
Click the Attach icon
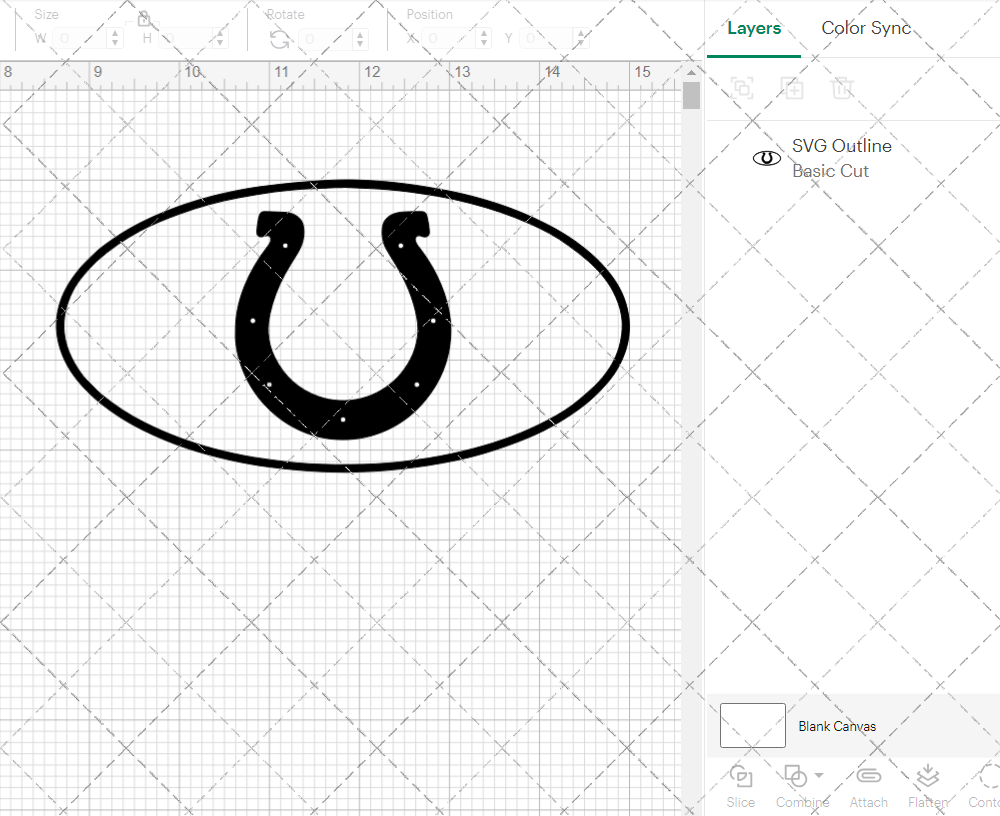[x=868, y=785]
